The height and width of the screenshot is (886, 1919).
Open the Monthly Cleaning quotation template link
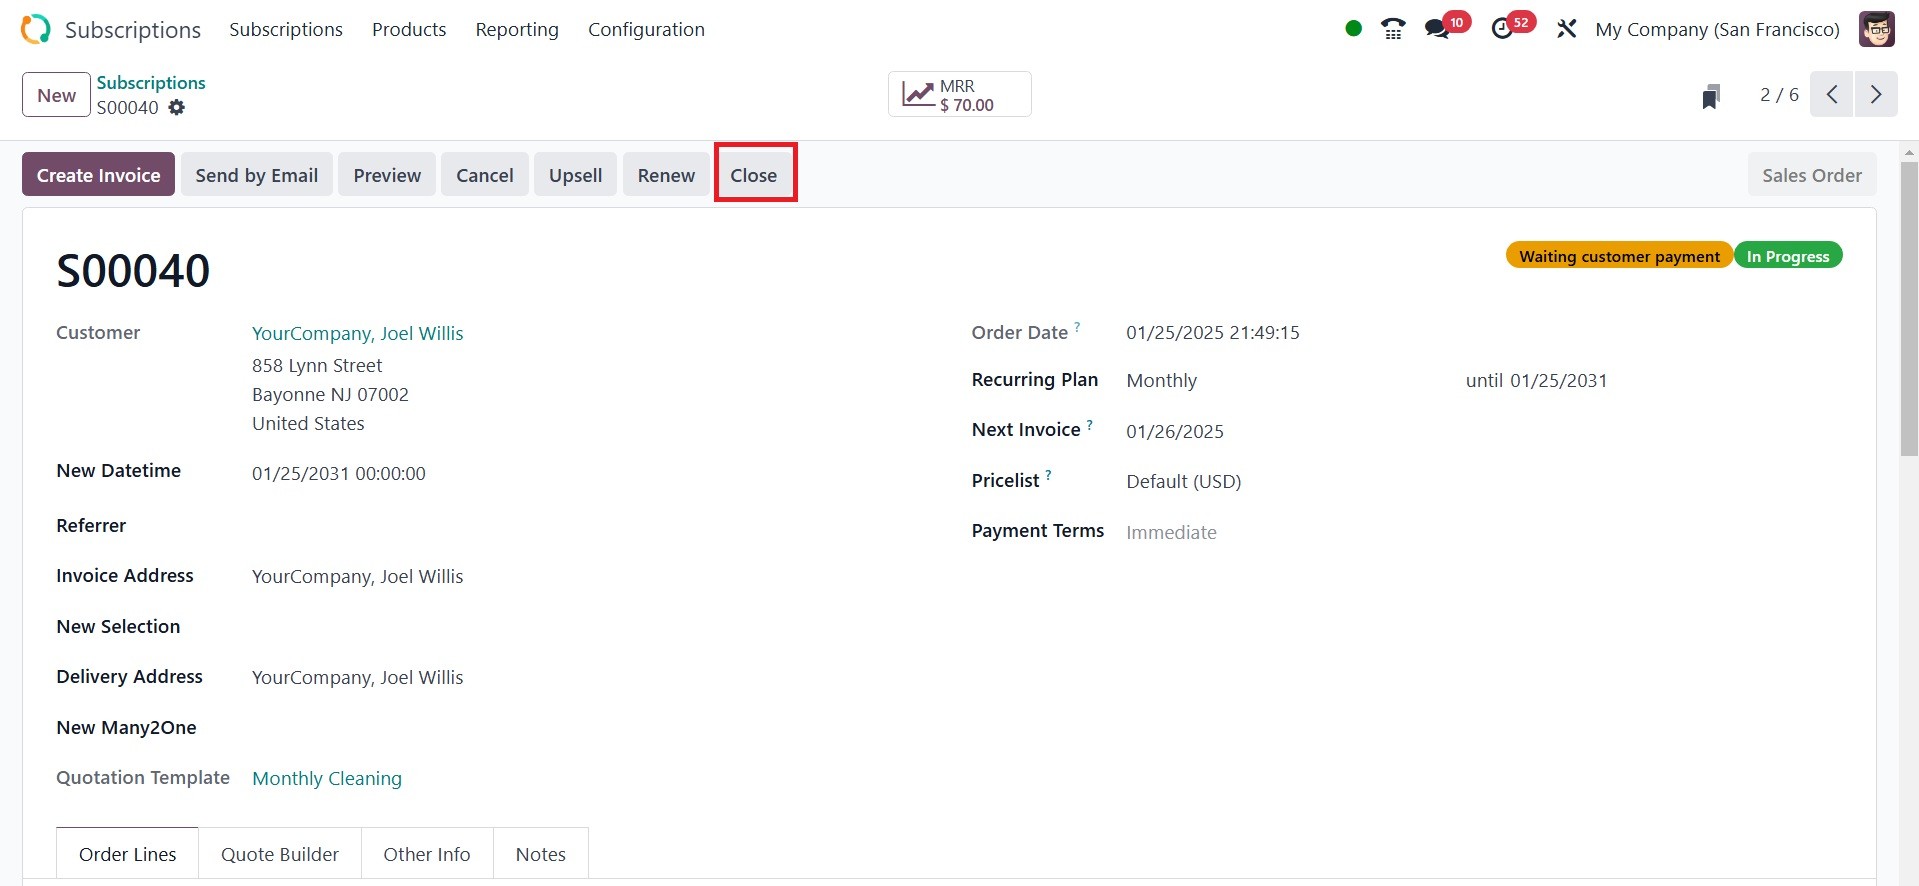327,778
